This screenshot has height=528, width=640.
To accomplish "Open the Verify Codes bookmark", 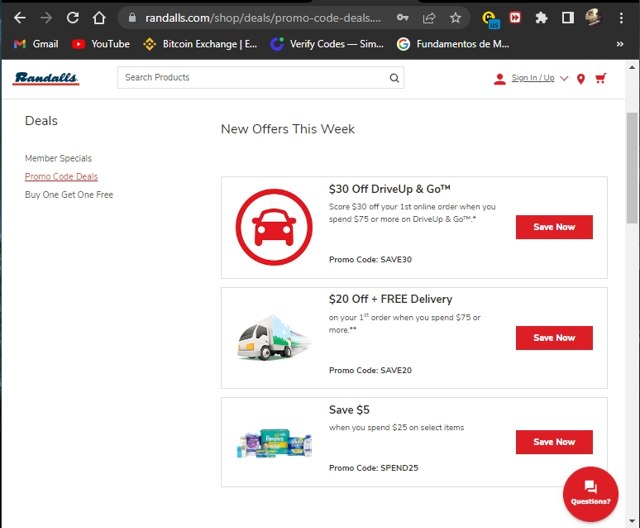I will [327, 44].
